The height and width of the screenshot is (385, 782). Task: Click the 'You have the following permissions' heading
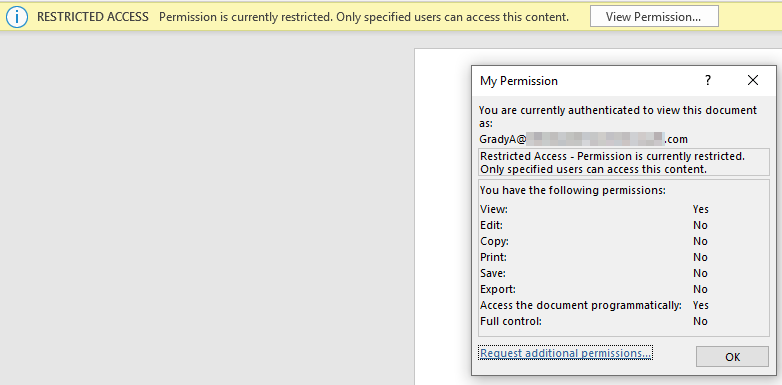coord(573,191)
